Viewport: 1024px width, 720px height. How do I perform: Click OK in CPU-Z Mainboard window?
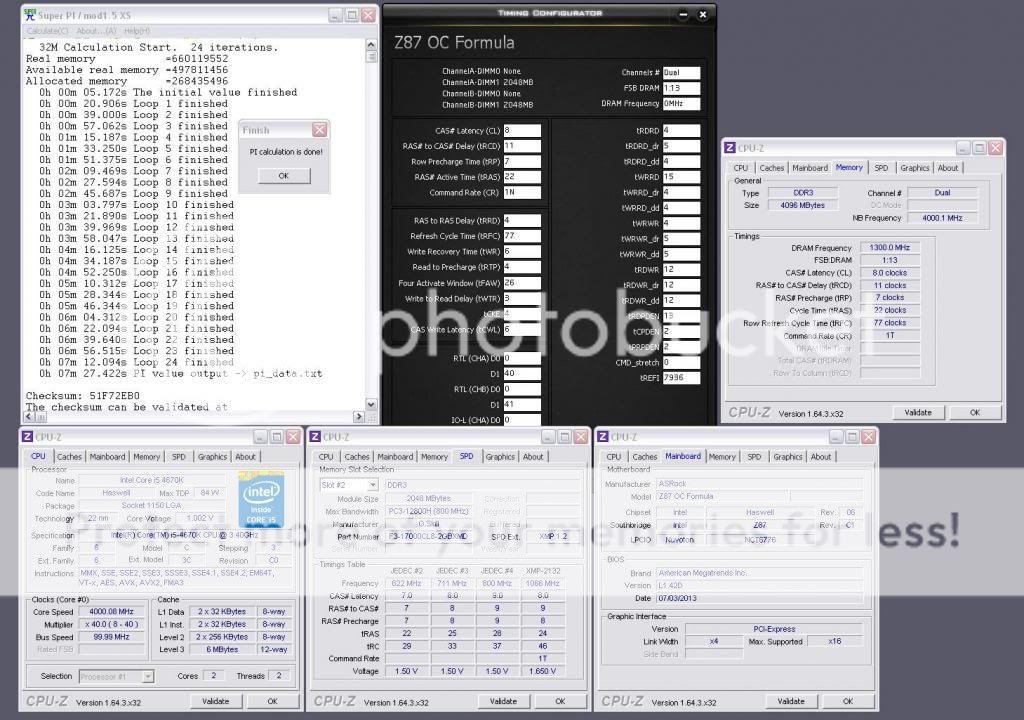(x=848, y=701)
